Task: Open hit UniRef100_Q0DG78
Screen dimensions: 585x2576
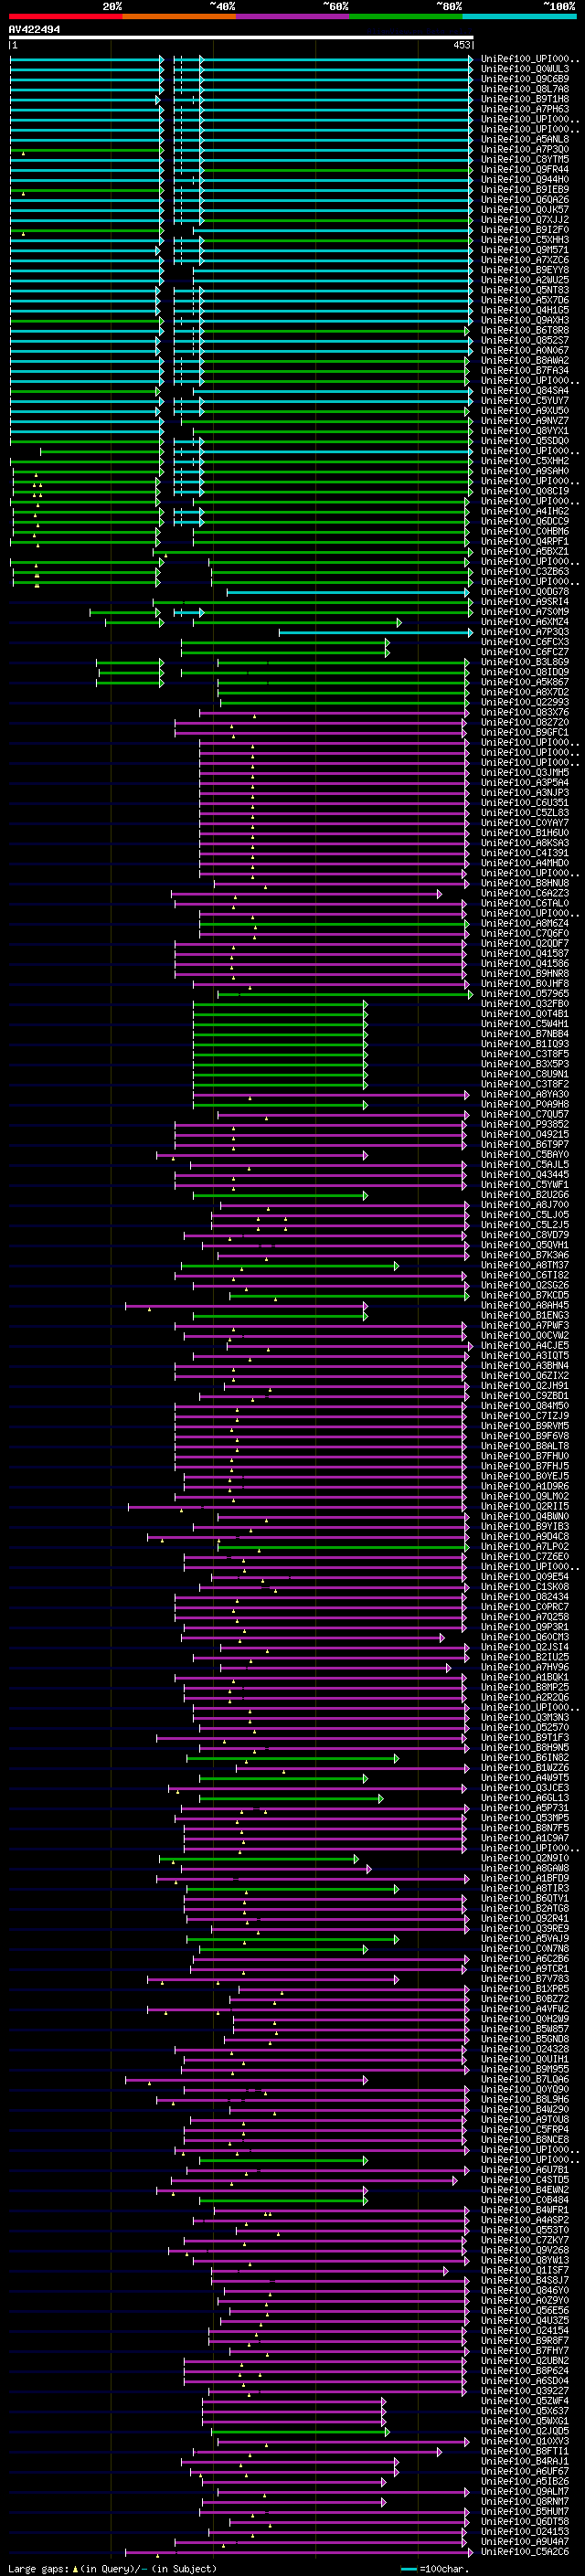Action: (x=525, y=592)
